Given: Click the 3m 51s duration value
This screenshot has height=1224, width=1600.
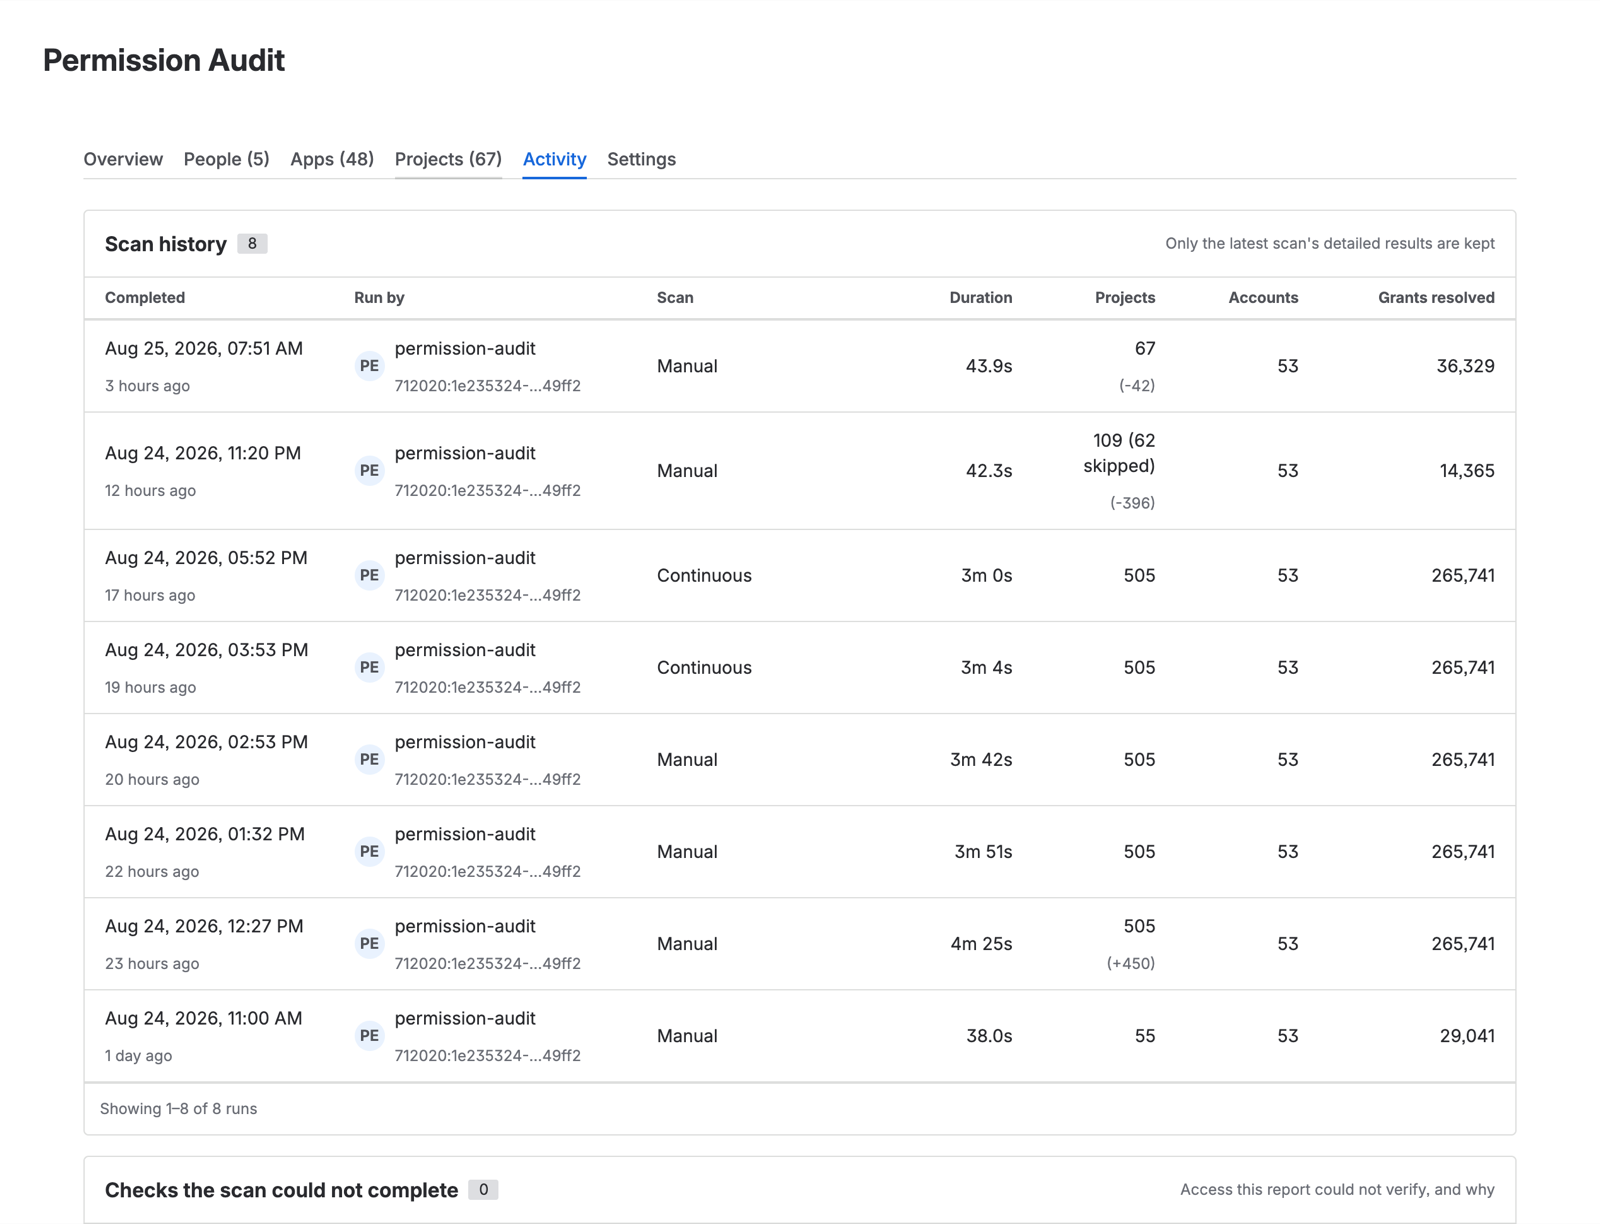Looking at the screenshot, I should point(983,851).
